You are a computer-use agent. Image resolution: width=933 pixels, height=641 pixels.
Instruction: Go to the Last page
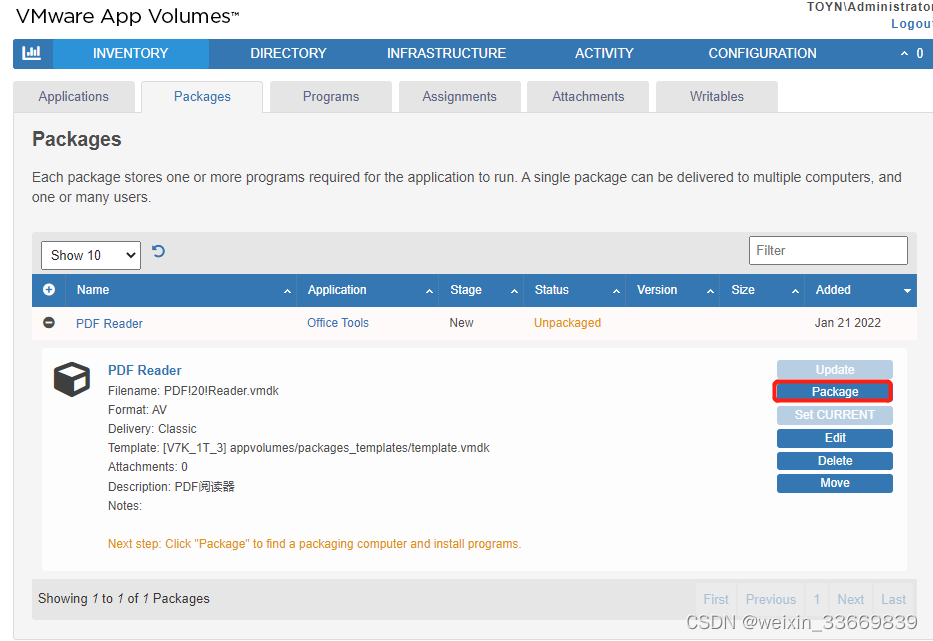pyautogui.click(x=894, y=599)
